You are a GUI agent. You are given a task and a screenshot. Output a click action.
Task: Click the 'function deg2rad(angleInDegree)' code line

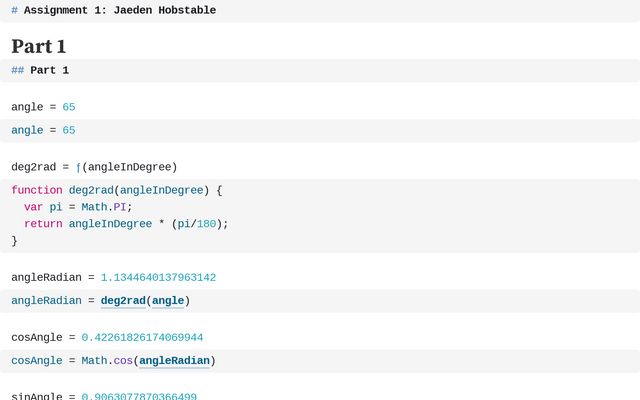tap(116, 190)
